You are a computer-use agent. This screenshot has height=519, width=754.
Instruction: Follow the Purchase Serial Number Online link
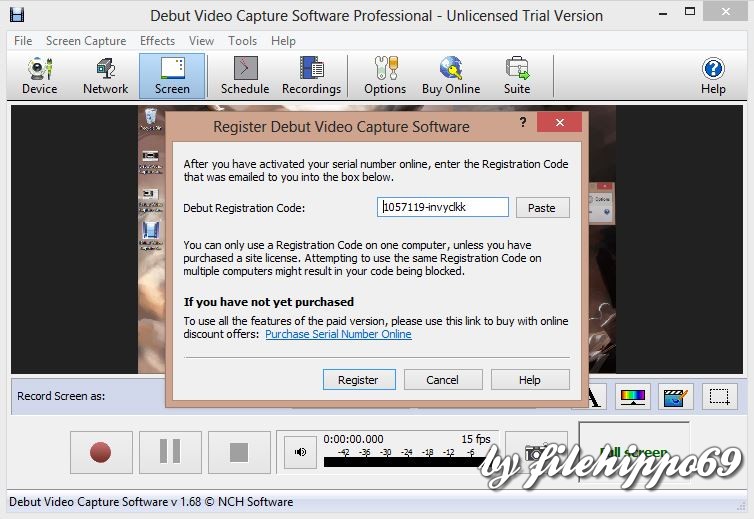(x=338, y=334)
